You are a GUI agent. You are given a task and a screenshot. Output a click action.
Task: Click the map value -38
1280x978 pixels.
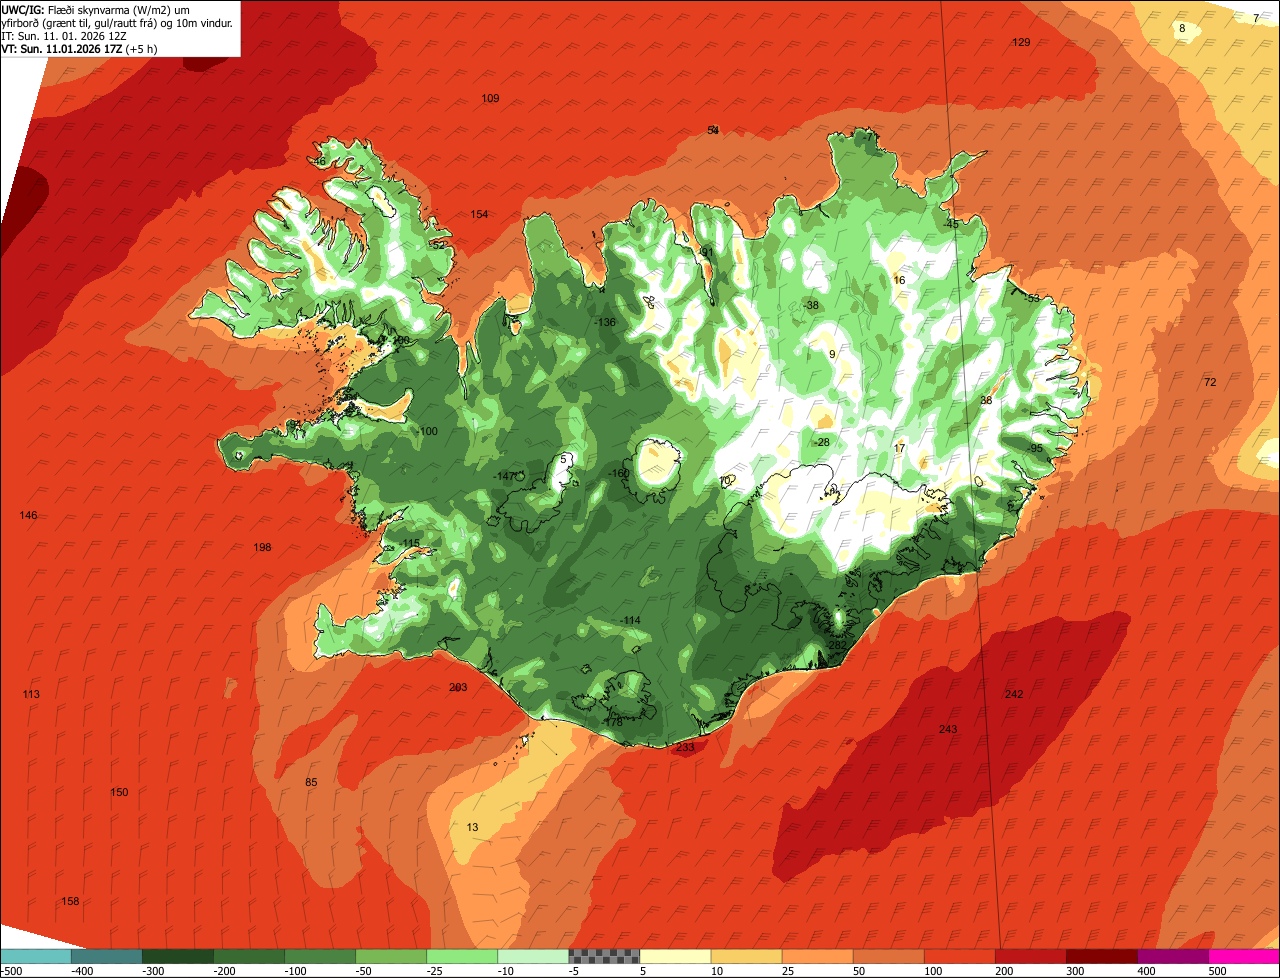(811, 305)
